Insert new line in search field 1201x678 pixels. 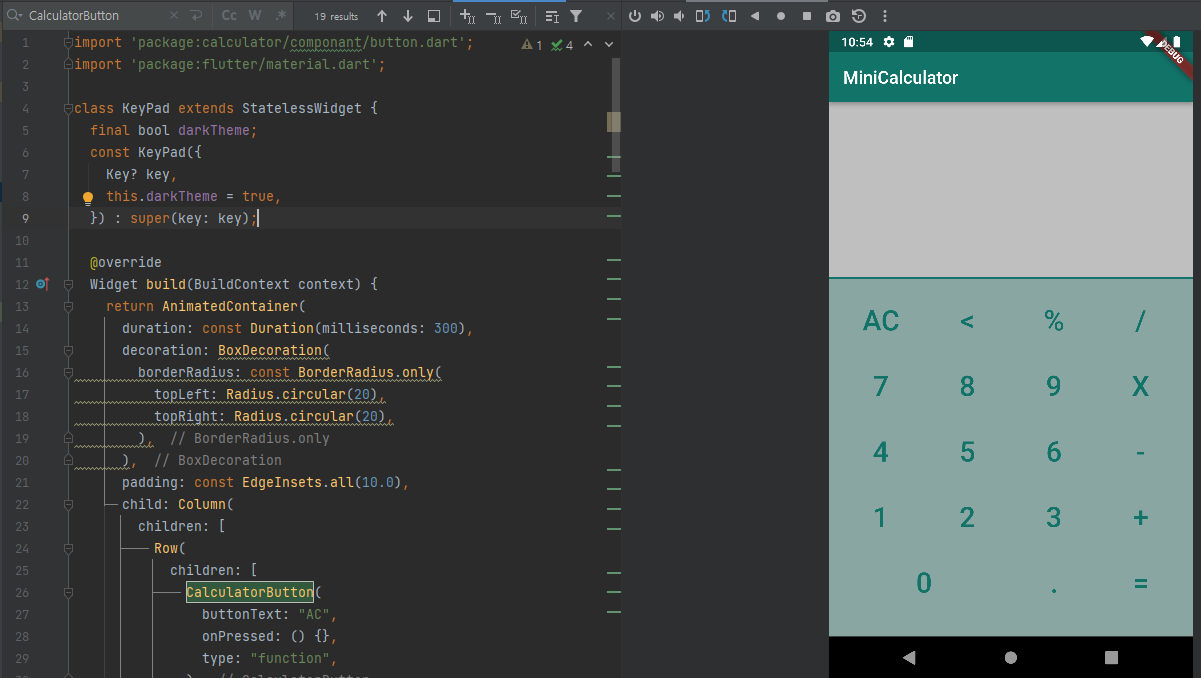click(x=196, y=16)
